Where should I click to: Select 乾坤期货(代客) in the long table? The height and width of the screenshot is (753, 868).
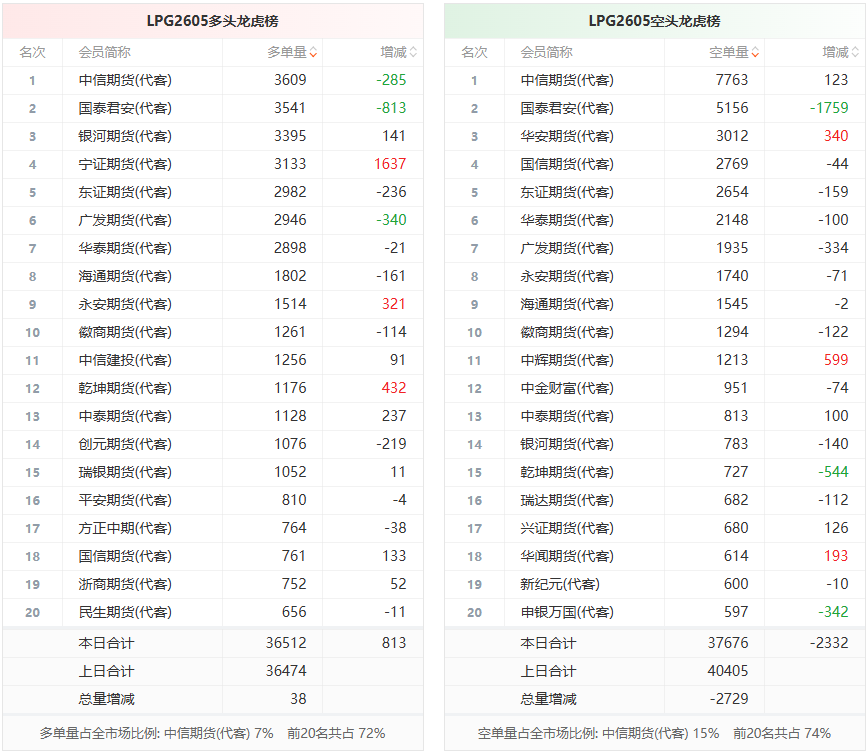click(x=125, y=388)
